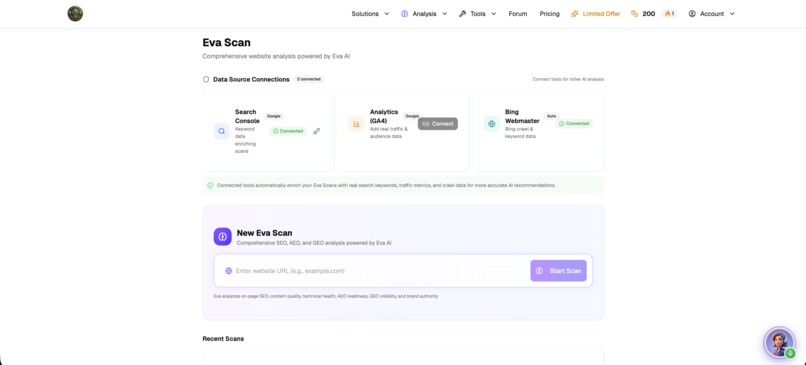Click the sparkle icon beside Limited Offer

coord(575,14)
